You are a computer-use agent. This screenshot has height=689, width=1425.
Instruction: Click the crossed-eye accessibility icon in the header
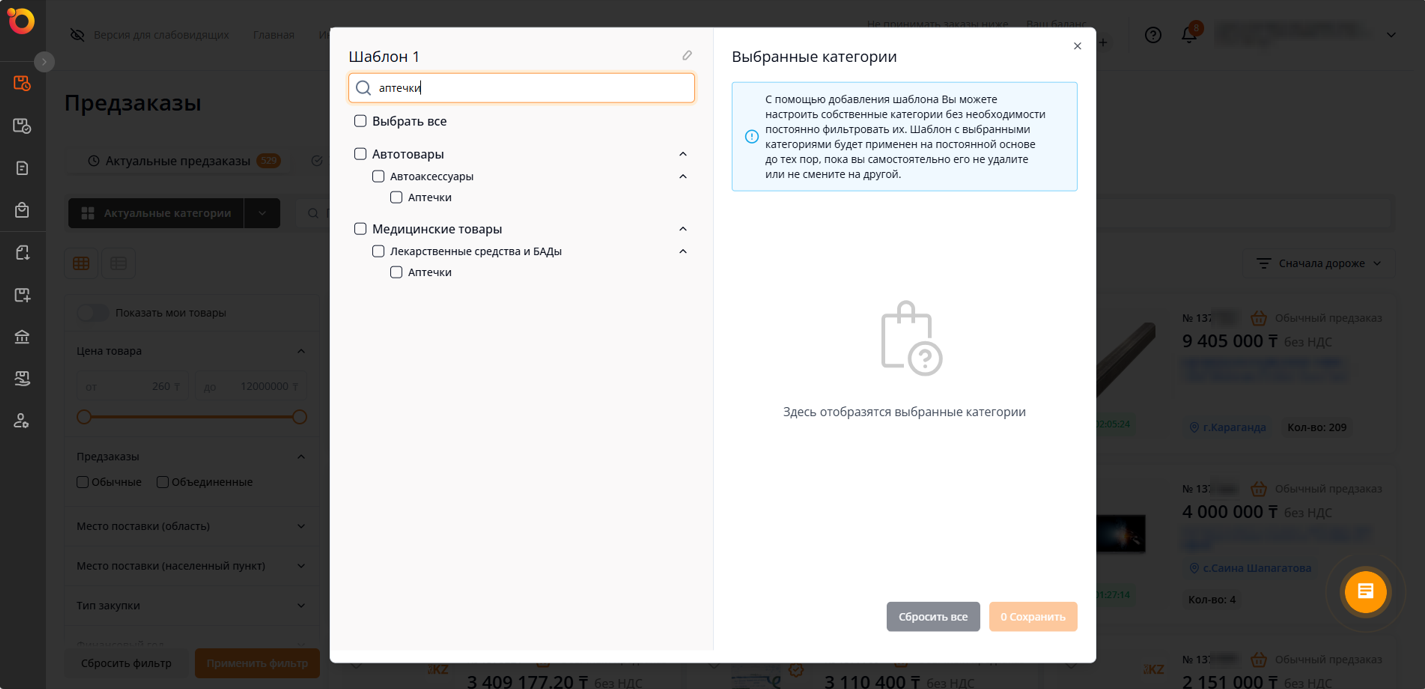coord(77,35)
